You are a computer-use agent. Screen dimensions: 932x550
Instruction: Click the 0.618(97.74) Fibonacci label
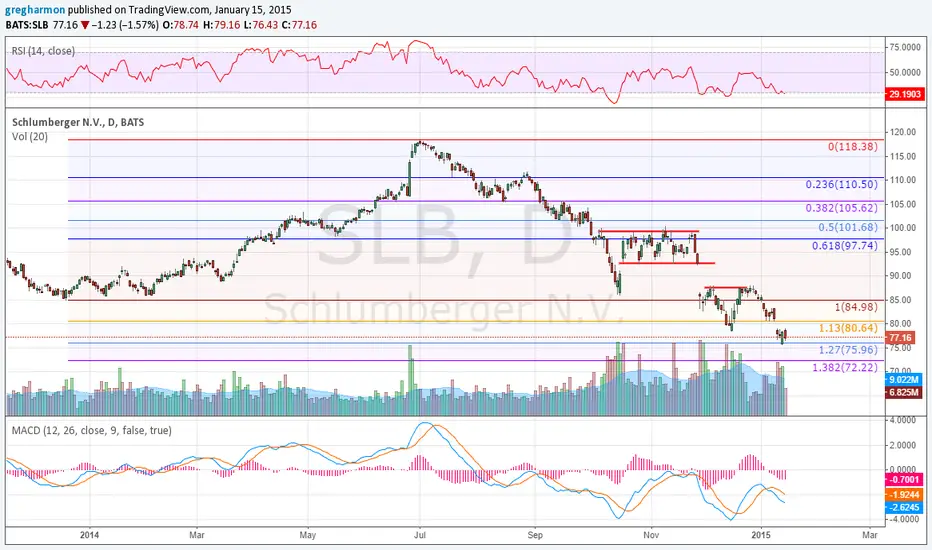(x=845, y=246)
